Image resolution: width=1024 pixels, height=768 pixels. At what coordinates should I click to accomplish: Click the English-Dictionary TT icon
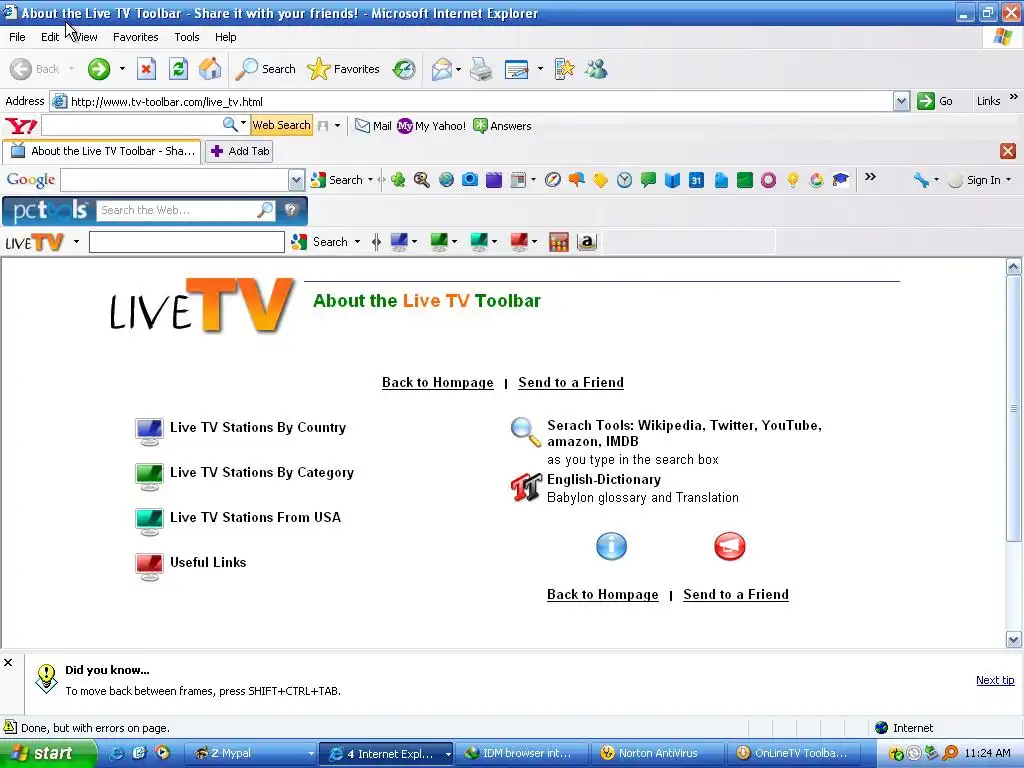[526, 487]
